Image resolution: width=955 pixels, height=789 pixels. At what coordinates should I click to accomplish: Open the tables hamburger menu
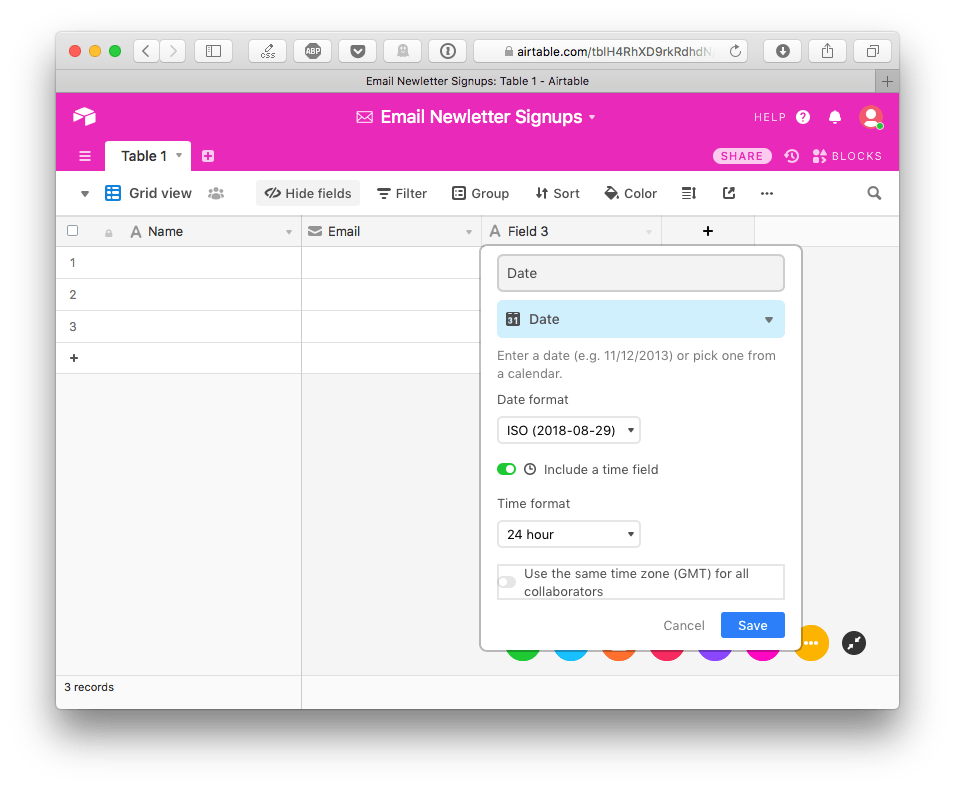pyautogui.click(x=85, y=156)
